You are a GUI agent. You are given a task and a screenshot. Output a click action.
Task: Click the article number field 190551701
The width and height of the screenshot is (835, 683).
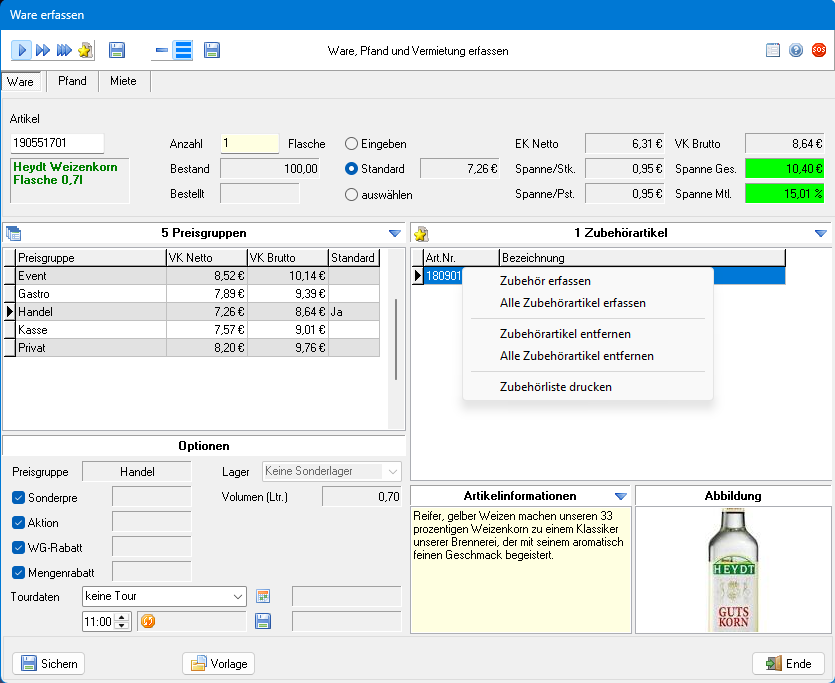[57, 143]
